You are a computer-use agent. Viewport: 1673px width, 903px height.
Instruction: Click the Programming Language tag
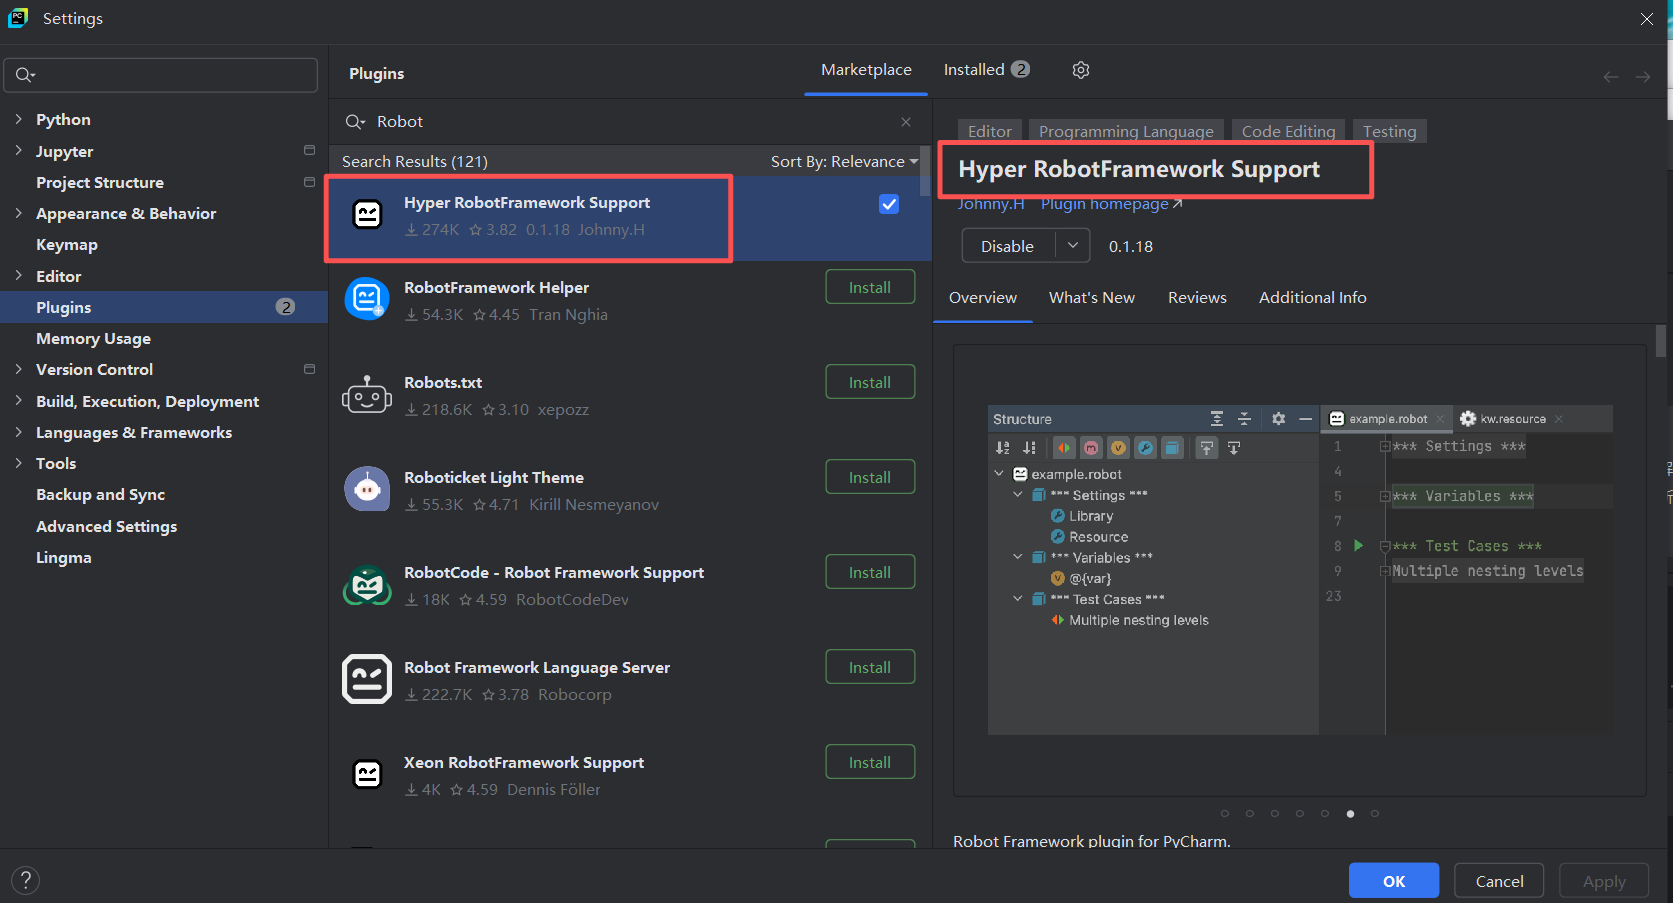(1126, 131)
